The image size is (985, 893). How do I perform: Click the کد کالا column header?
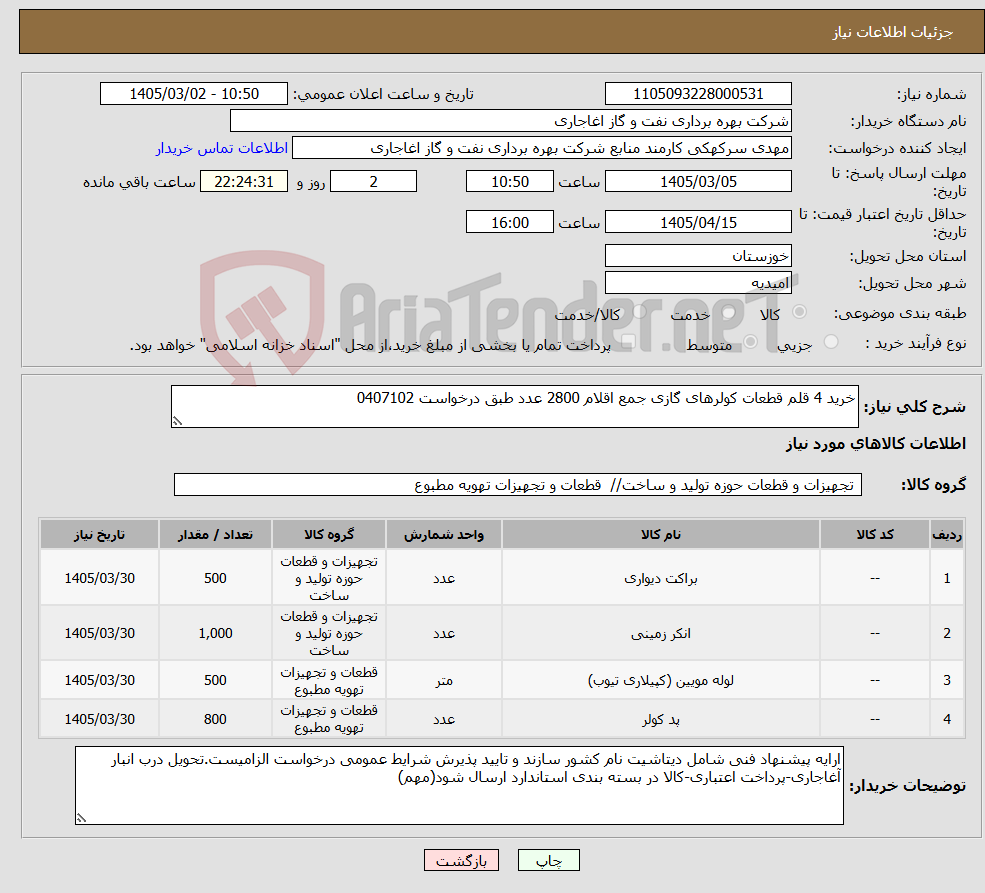pyautogui.click(x=874, y=534)
